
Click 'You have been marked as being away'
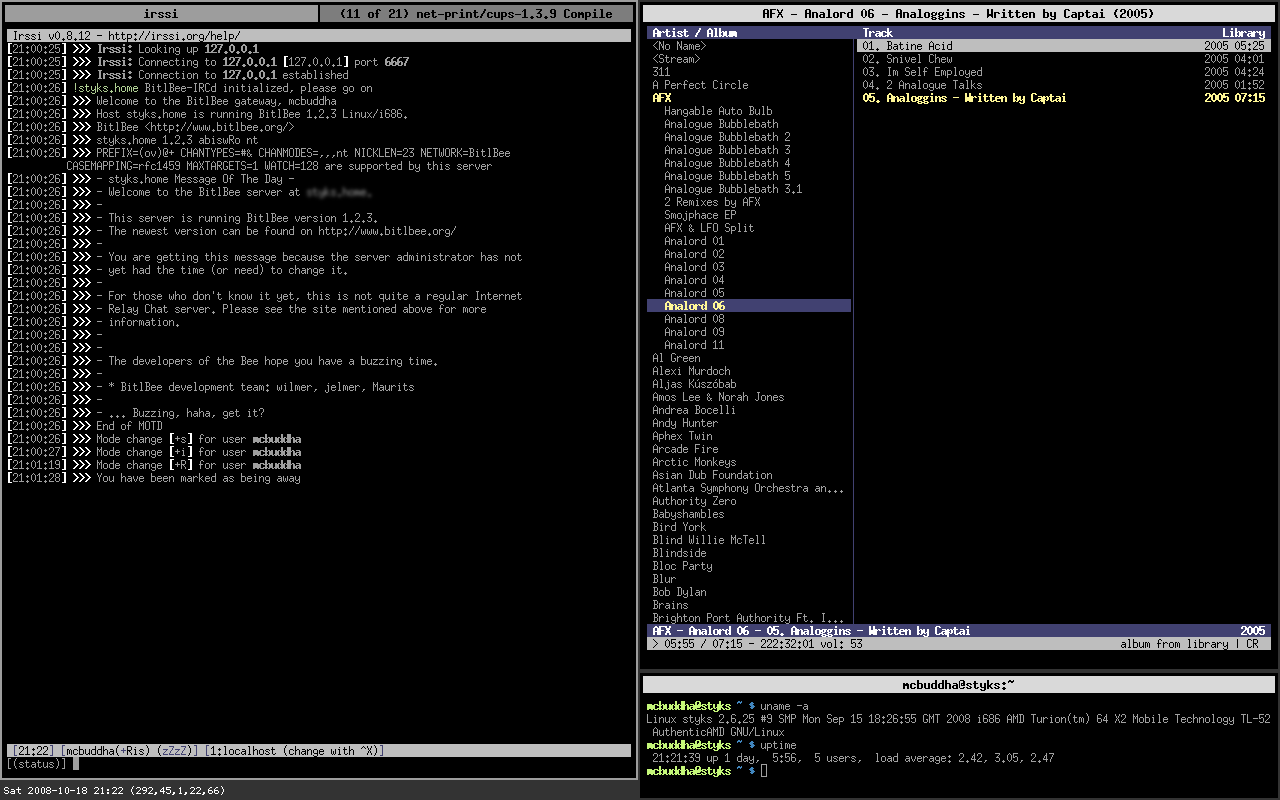coord(198,478)
